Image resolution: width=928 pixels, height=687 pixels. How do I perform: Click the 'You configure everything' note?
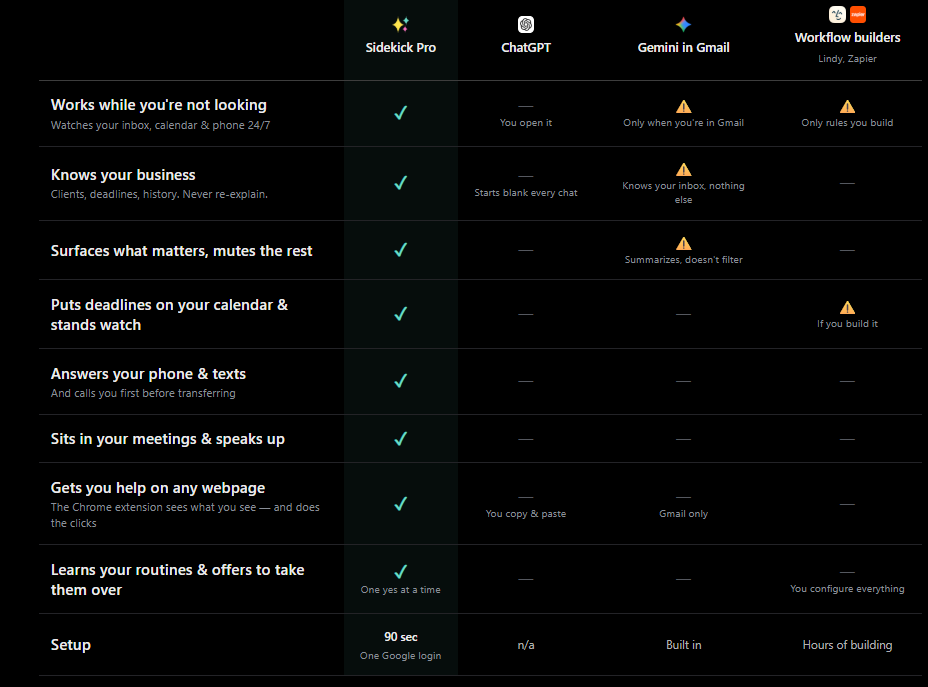847,588
